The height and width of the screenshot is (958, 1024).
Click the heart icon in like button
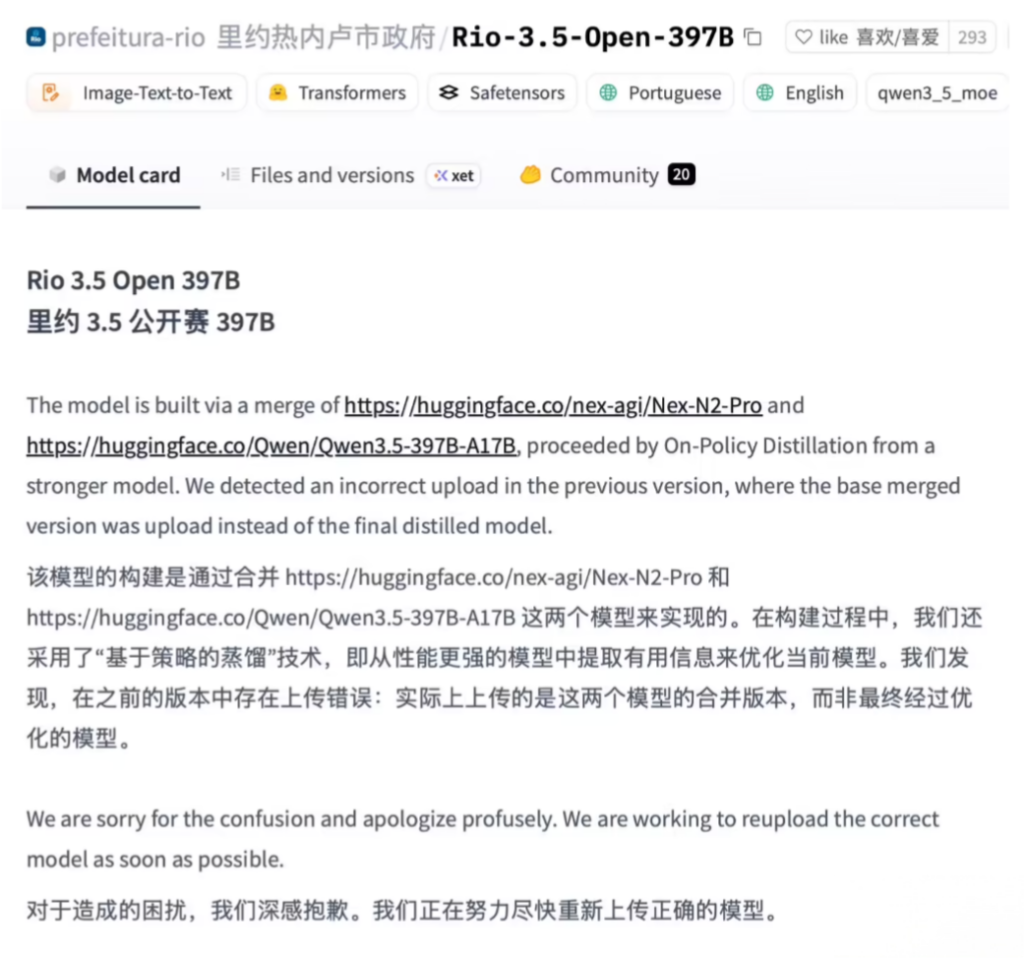803,37
